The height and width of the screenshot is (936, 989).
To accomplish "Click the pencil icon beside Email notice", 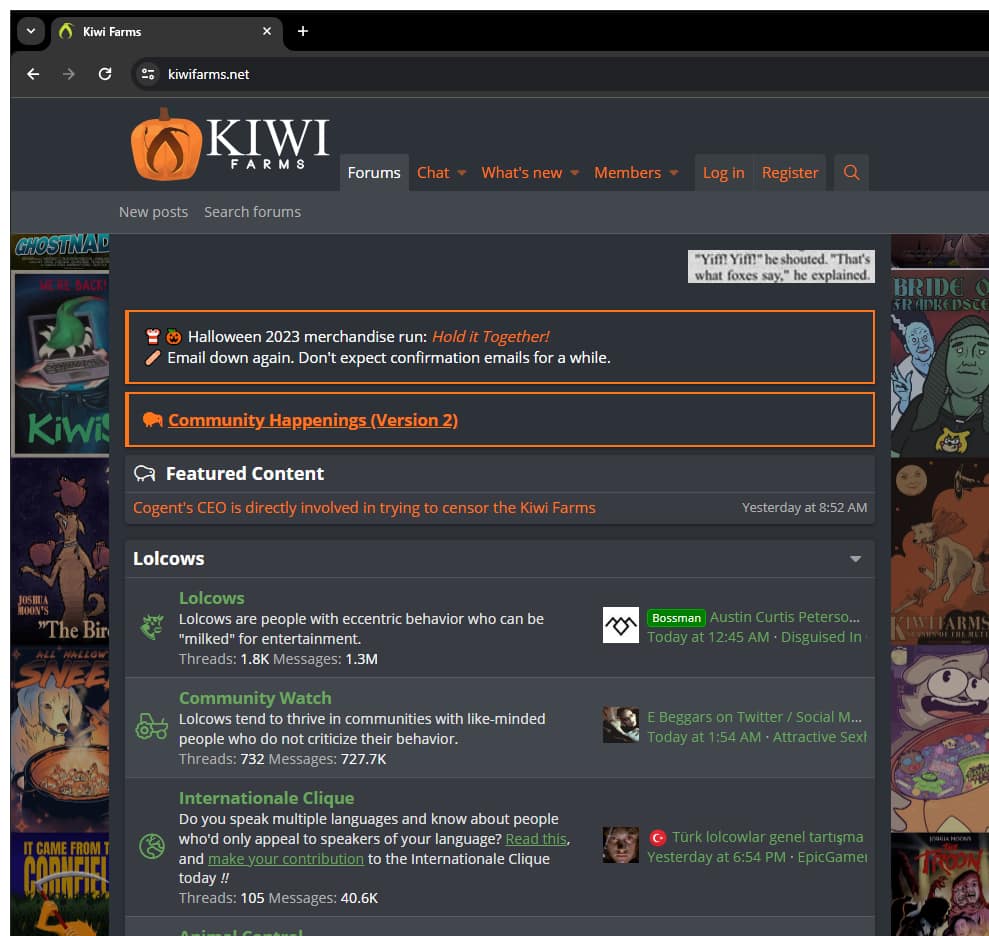I will [153, 358].
